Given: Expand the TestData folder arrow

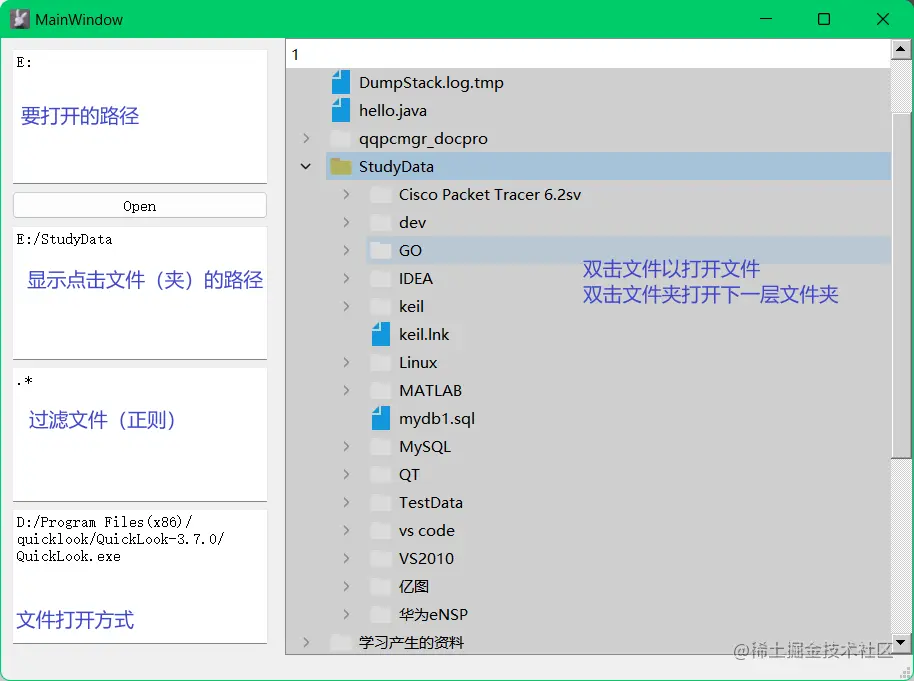Looking at the screenshot, I should click(x=346, y=503).
